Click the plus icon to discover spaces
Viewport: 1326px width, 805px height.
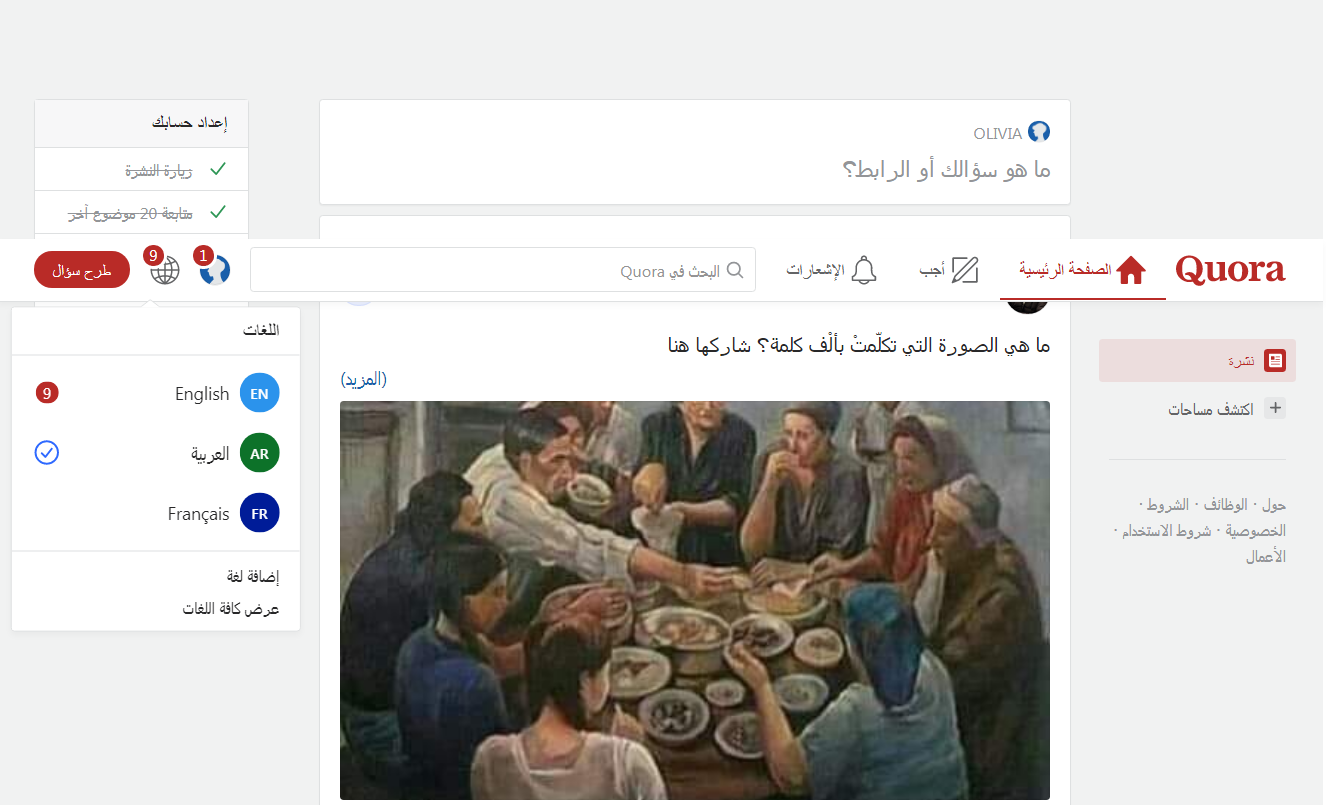coord(1275,408)
